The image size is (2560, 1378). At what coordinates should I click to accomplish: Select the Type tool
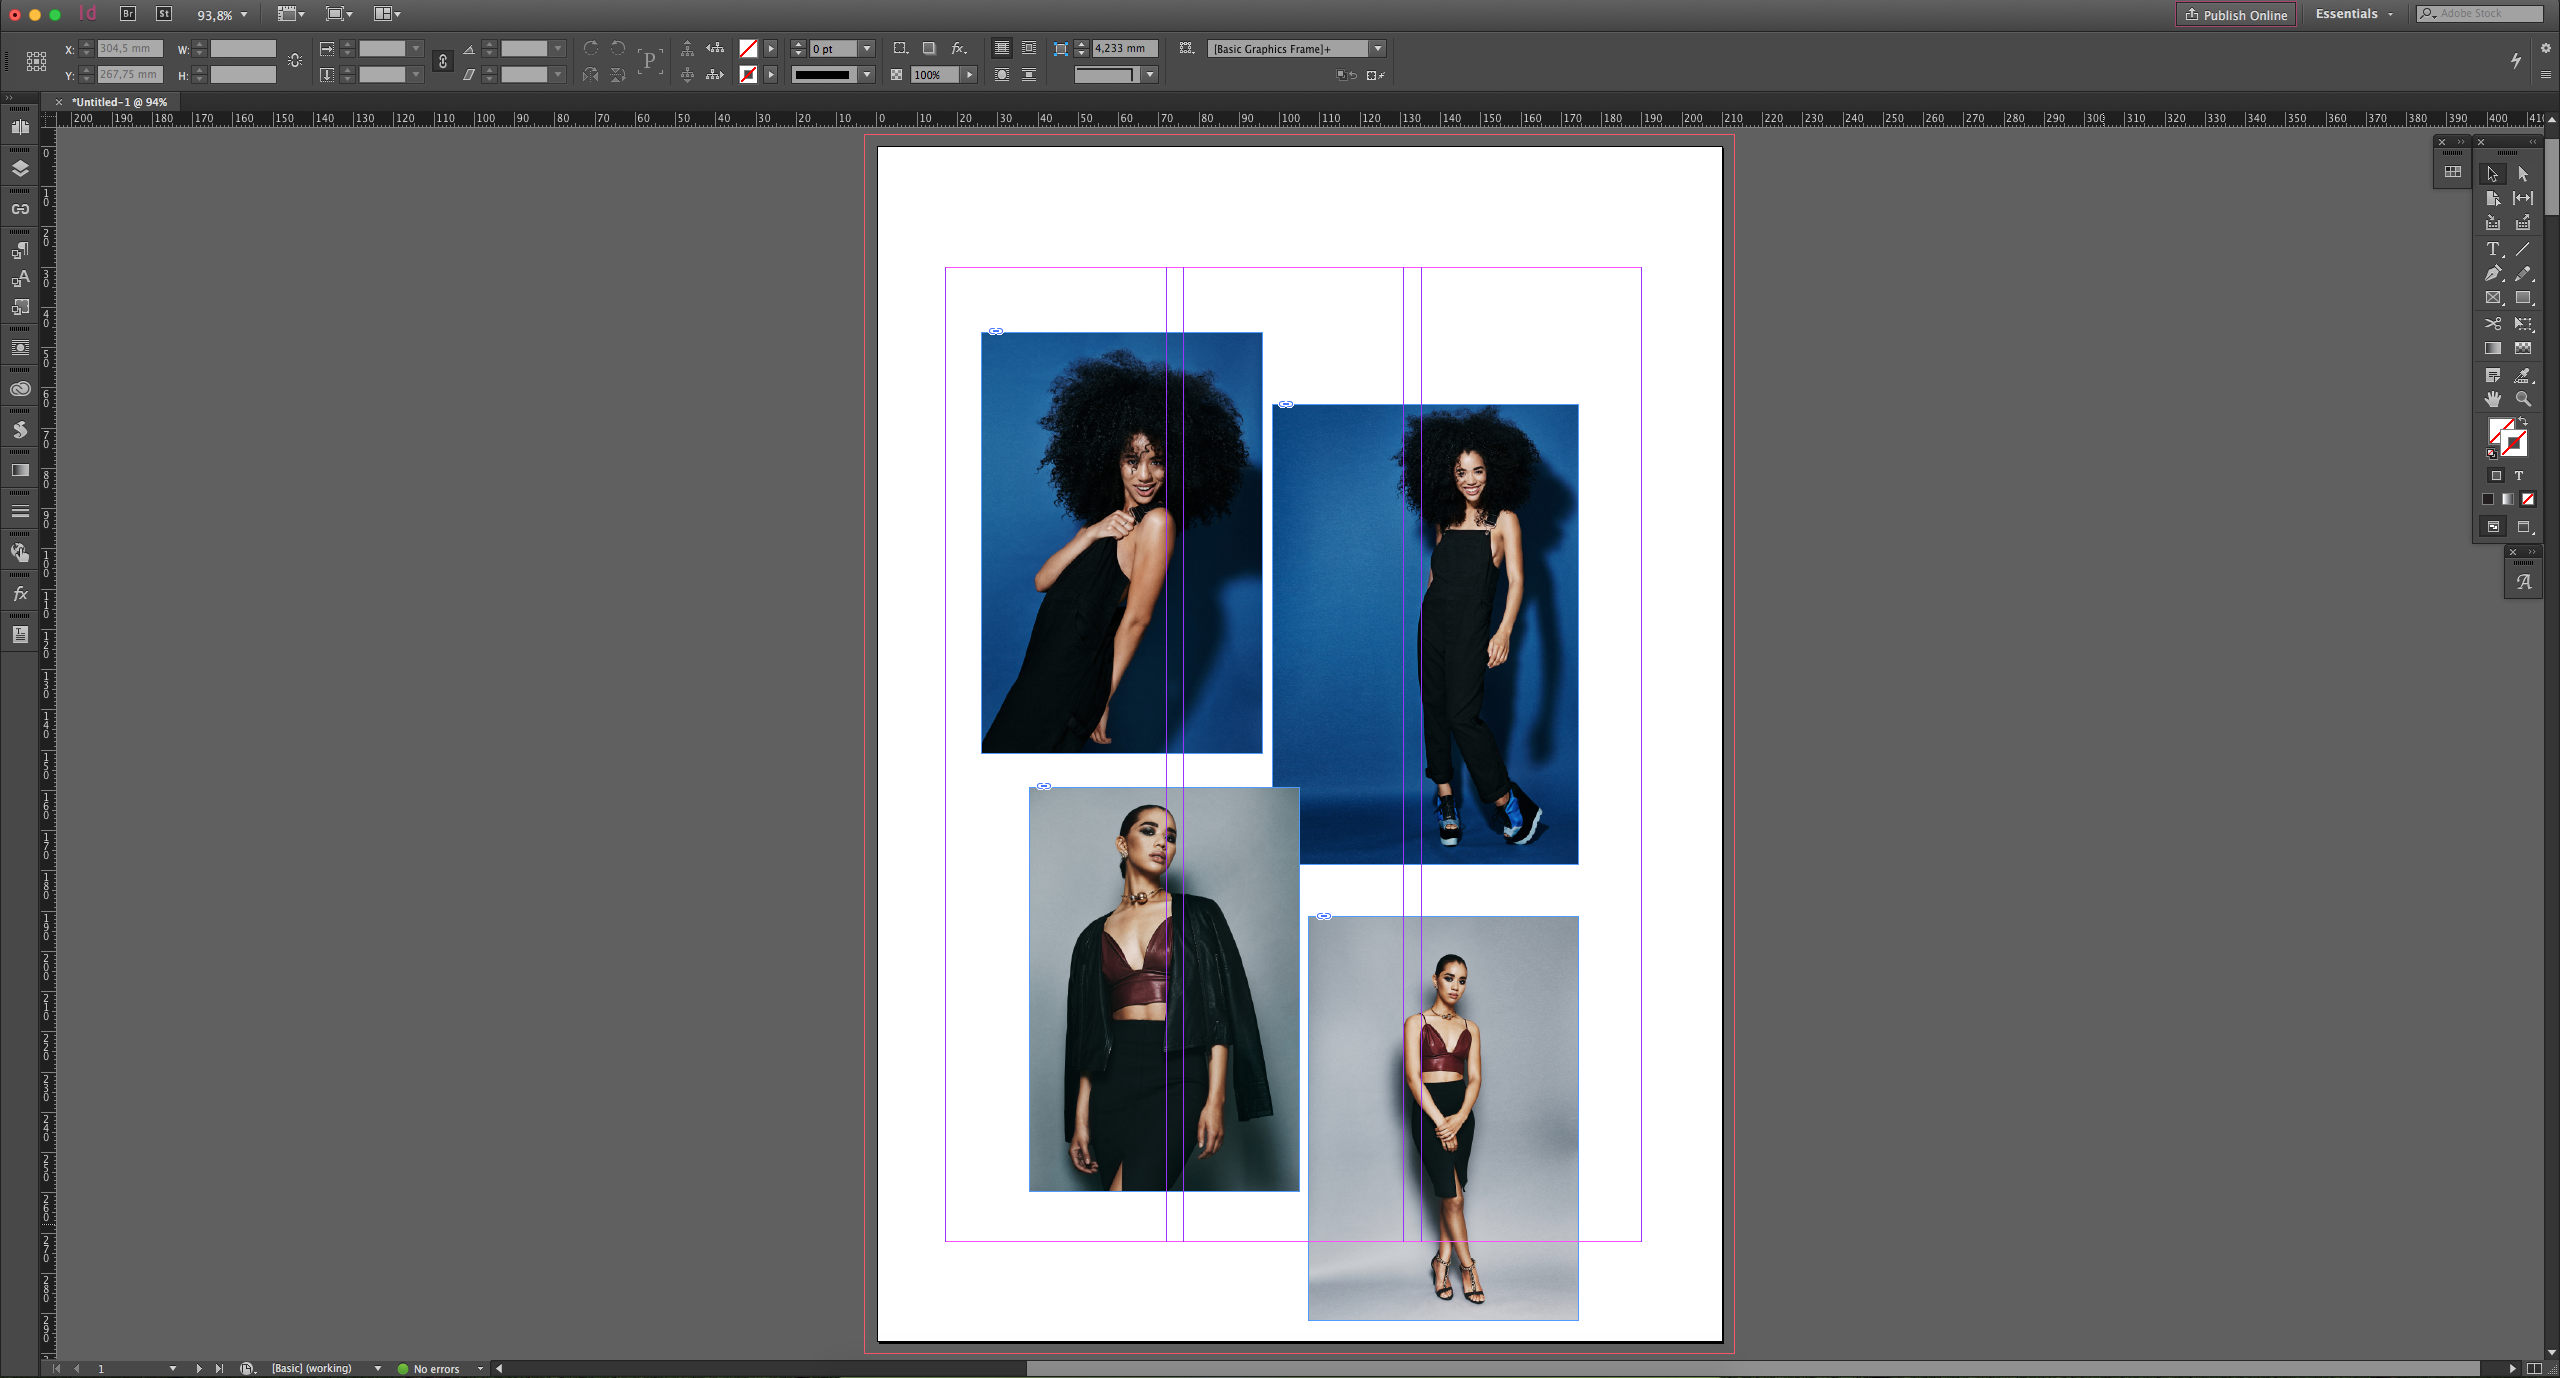pyautogui.click(x=2492, y=249)
